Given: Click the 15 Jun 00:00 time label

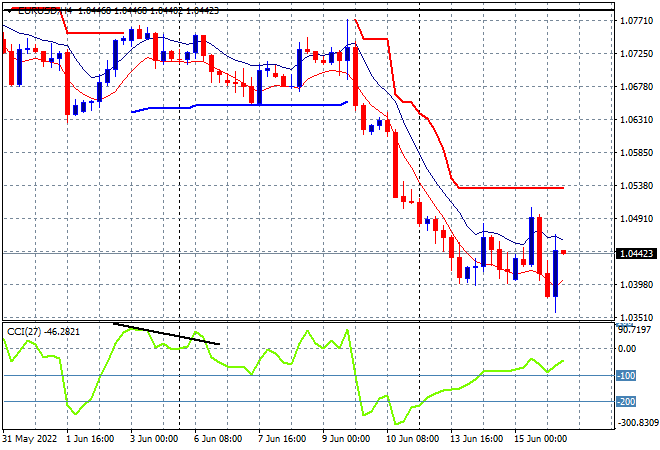Looking at the screenshot, I should tap(540, 439).
